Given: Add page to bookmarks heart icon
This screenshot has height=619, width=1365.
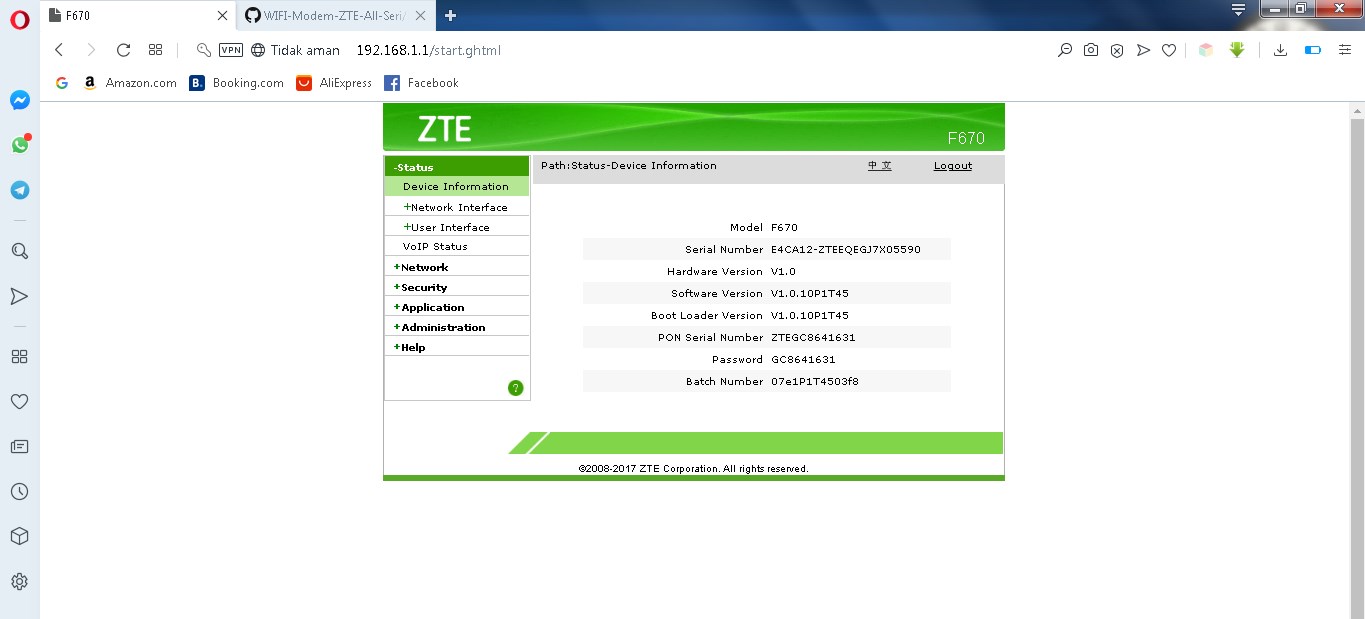Looking at the screenshot, I should [1169, 50].
